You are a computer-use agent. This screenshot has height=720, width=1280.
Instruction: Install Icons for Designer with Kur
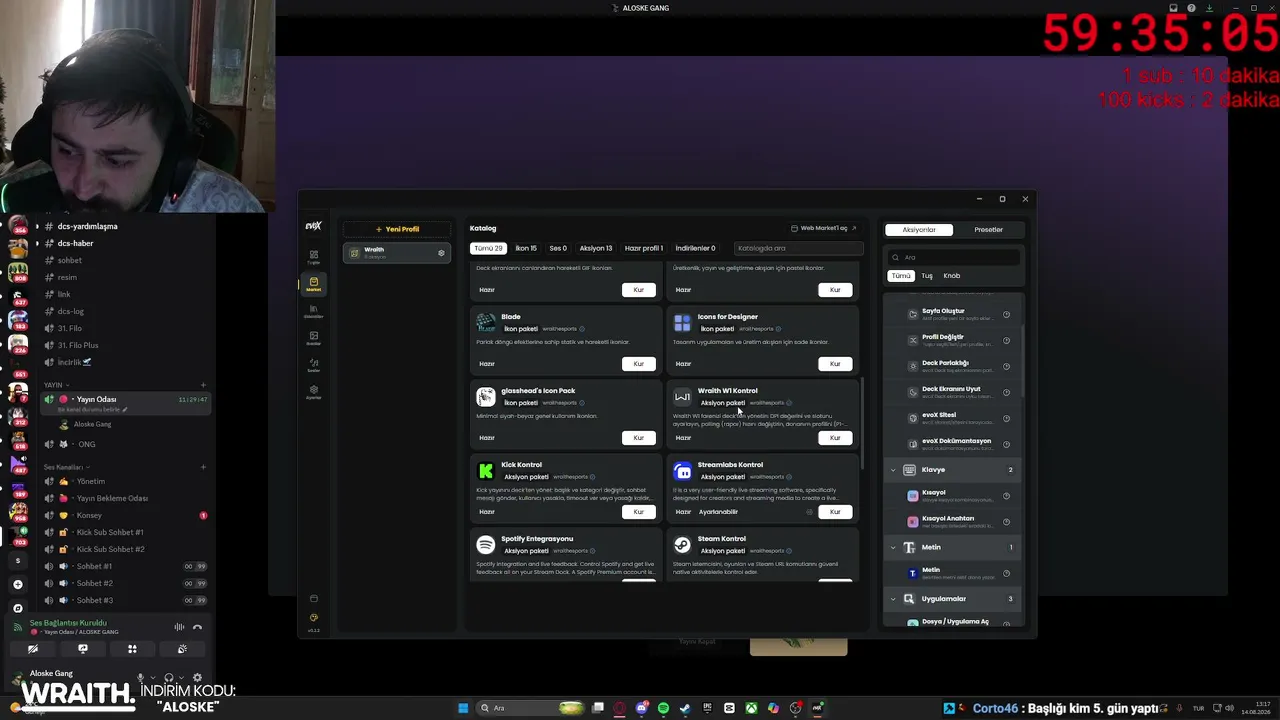pos(835,364)
